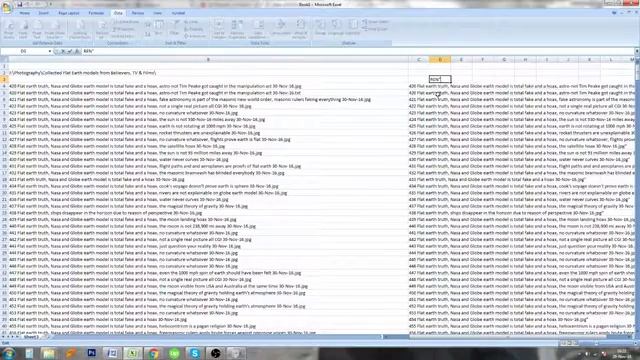
Task: Open the View tab
Action: click(x=158, y=13)
